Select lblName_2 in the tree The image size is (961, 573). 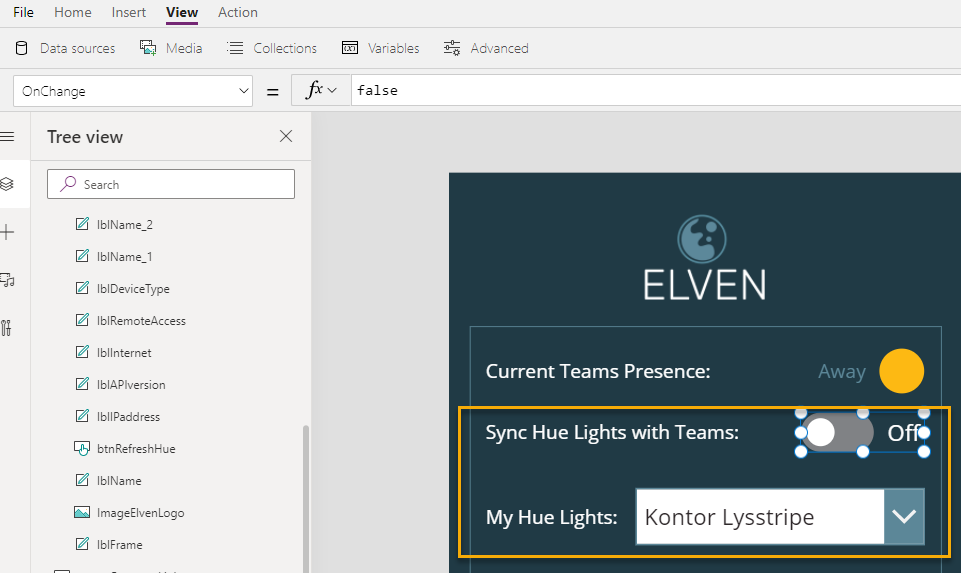tap(124, 225)
